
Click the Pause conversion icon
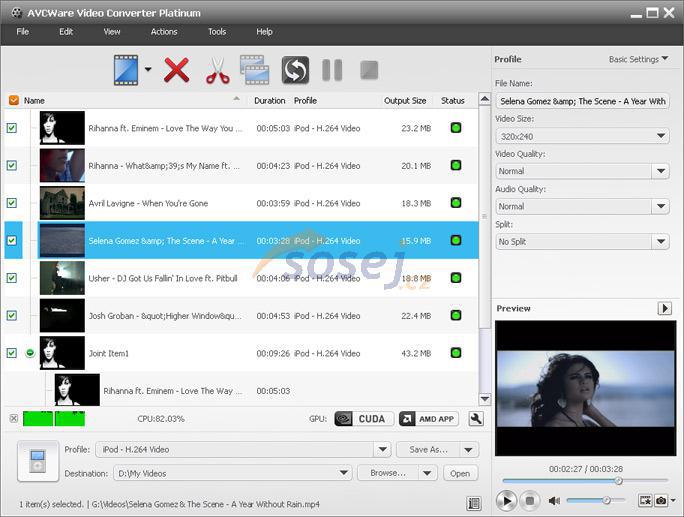point(332,70)
